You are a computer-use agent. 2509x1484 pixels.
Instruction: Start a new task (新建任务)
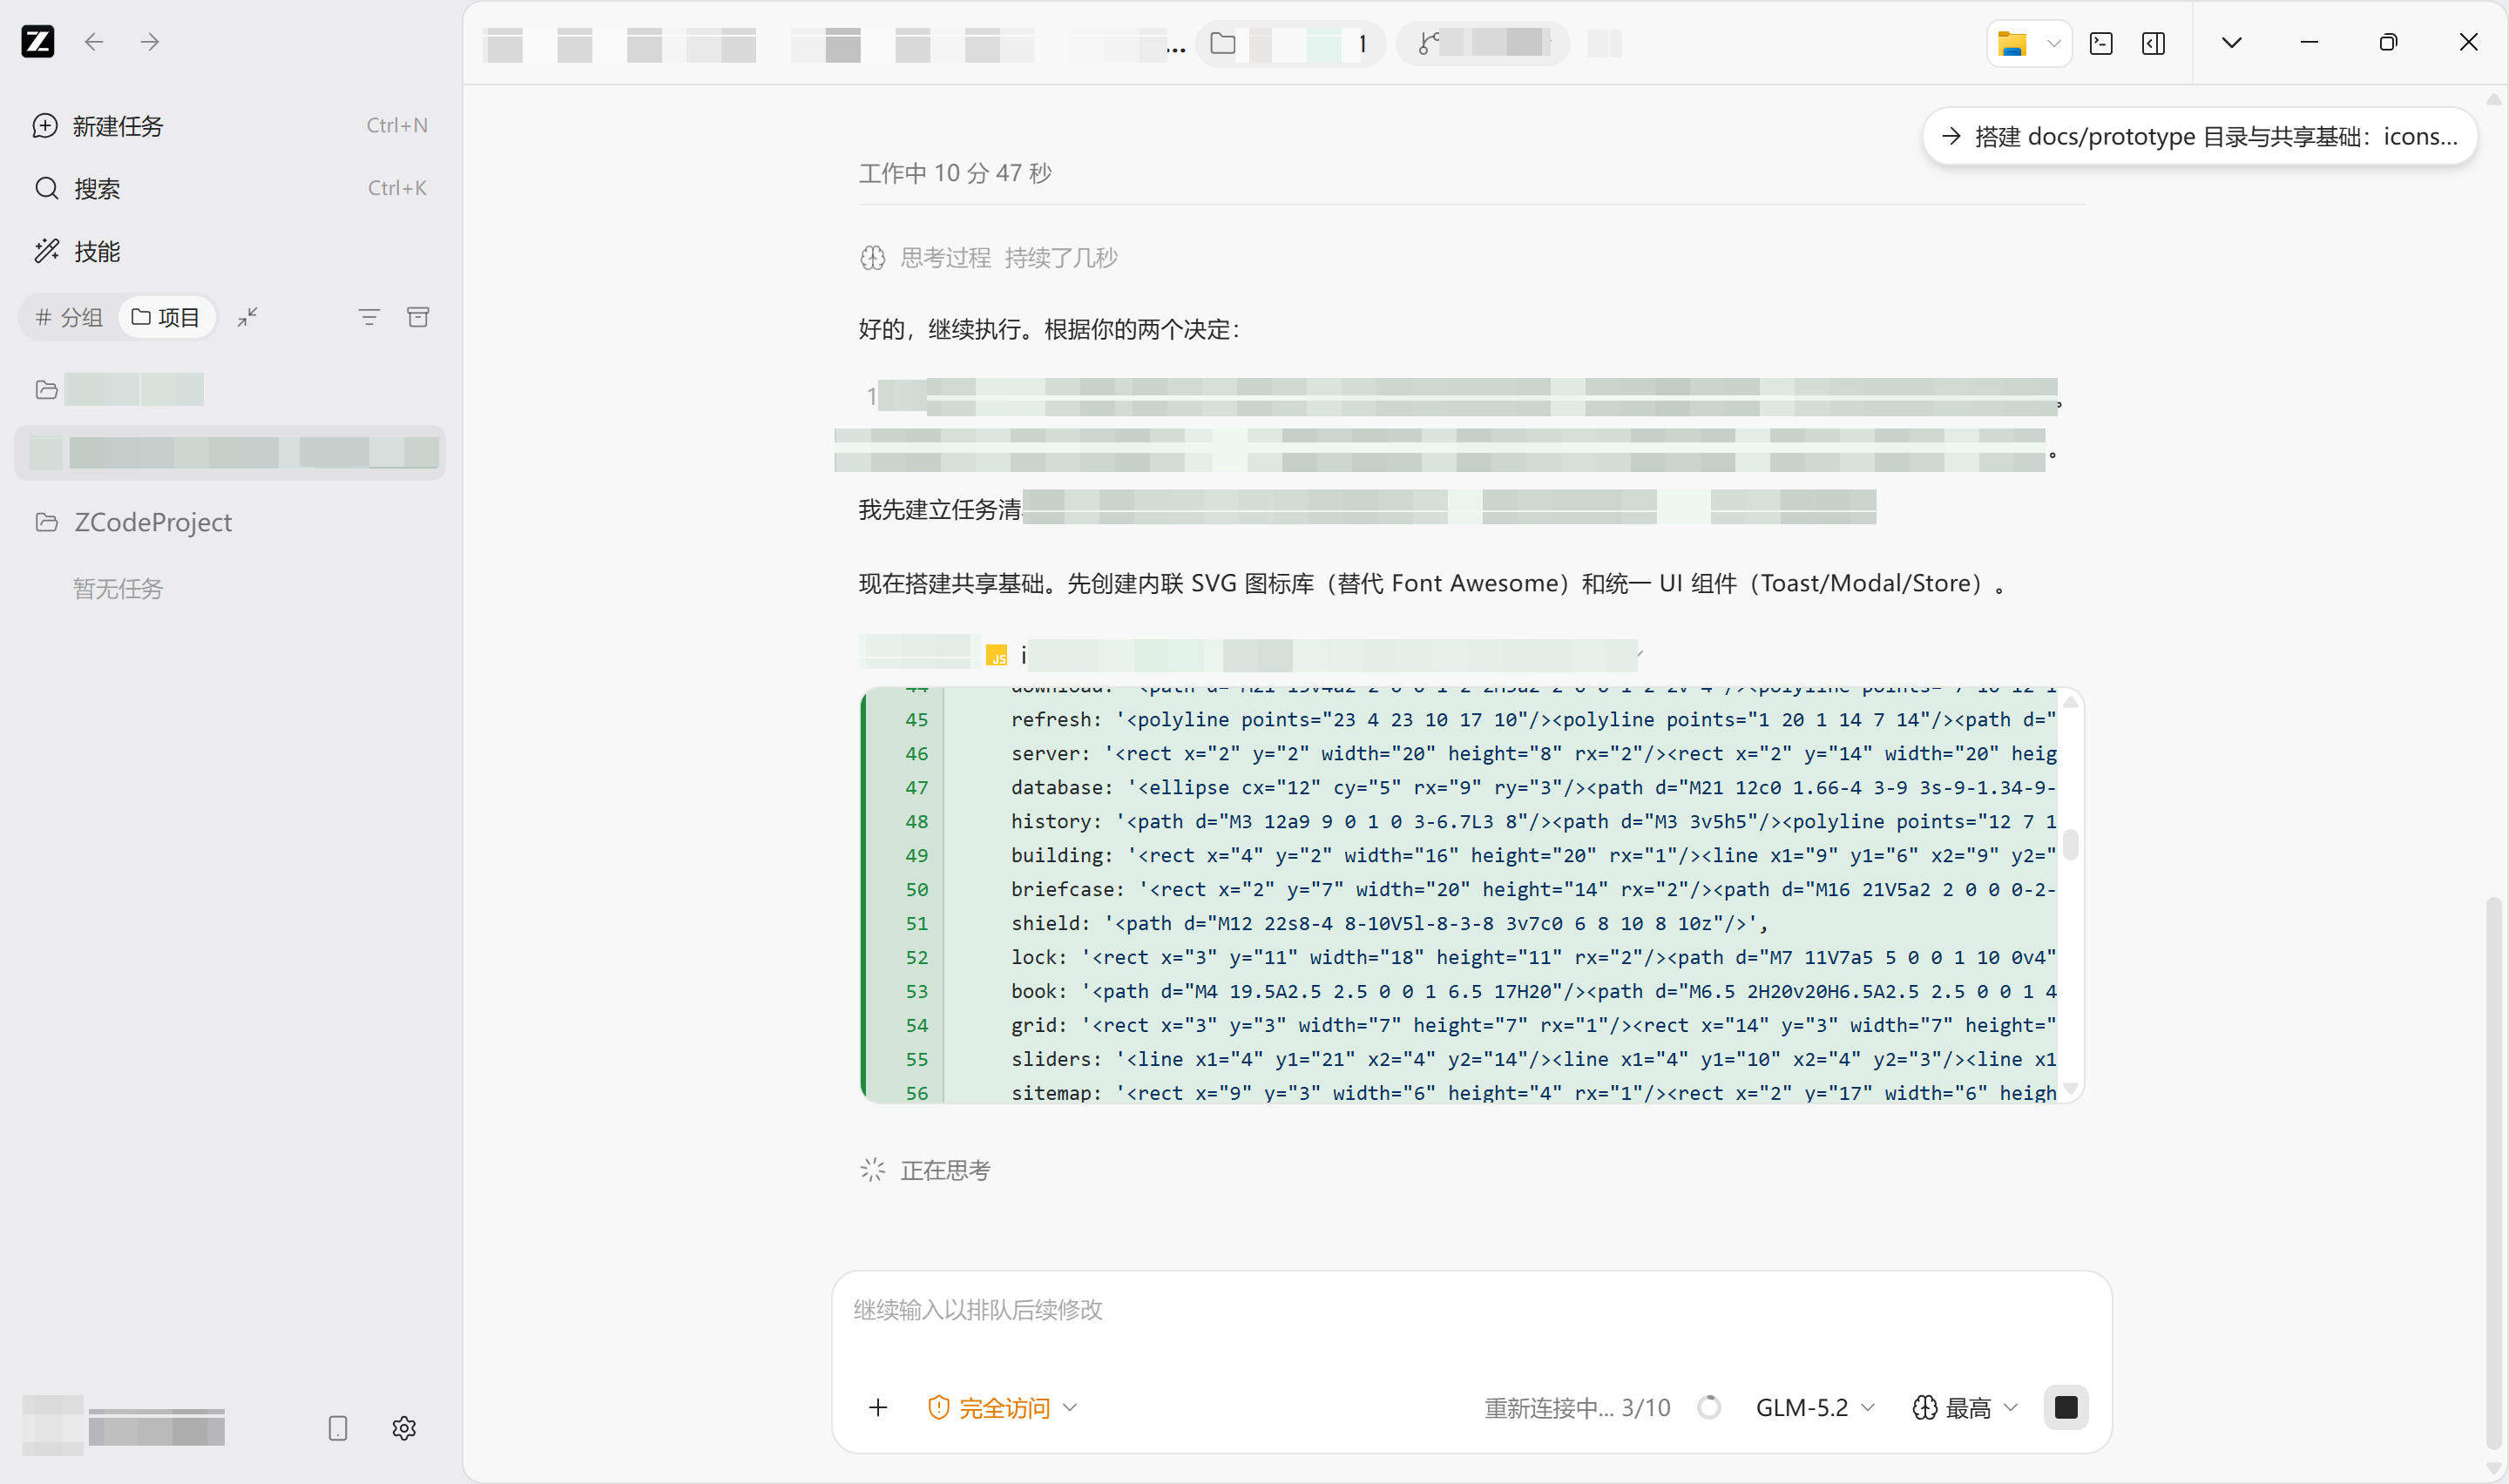230,126
